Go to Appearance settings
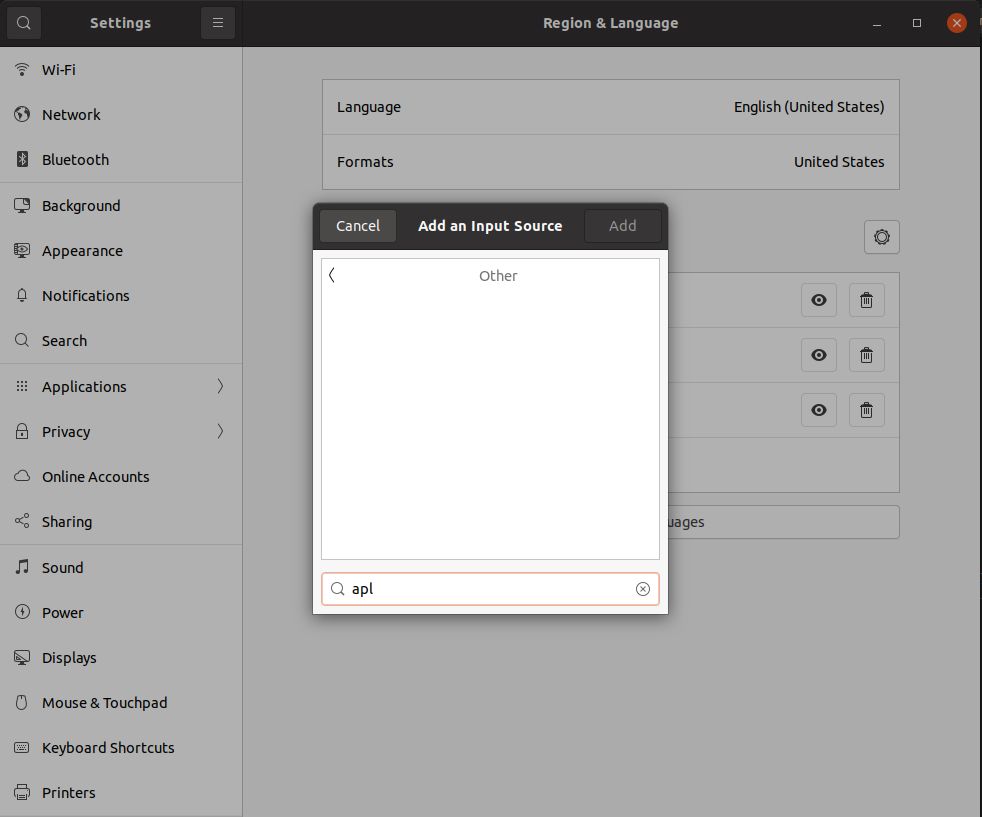The image size is (982, 817). tap(121, 251)
